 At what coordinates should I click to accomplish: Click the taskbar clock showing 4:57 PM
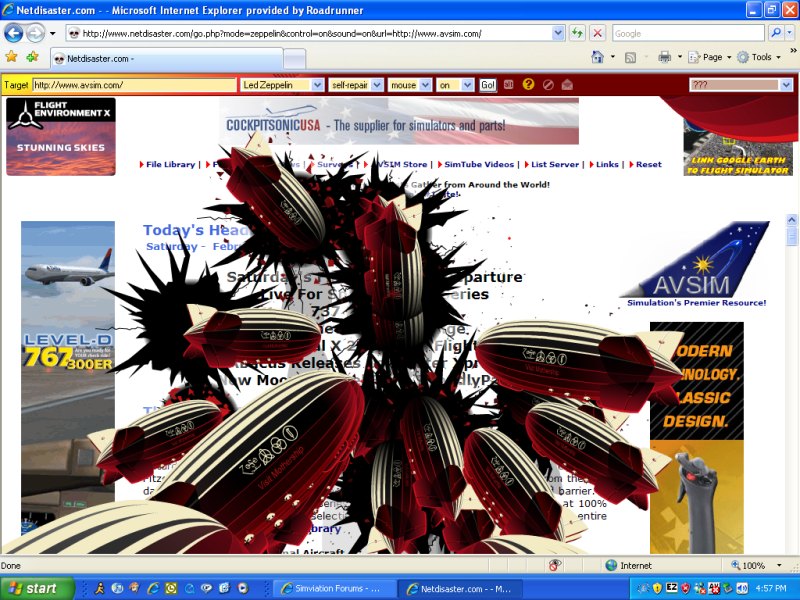(770, 588)
